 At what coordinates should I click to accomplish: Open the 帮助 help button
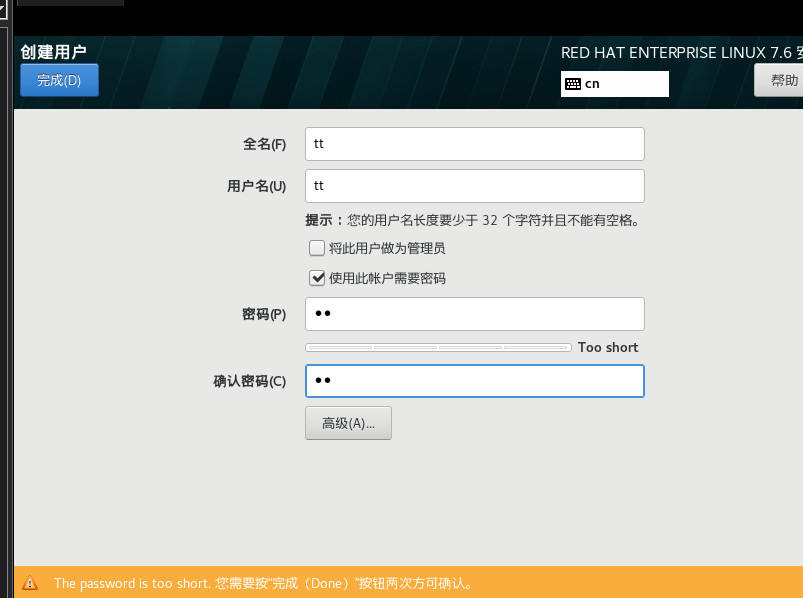click(782, 80)
